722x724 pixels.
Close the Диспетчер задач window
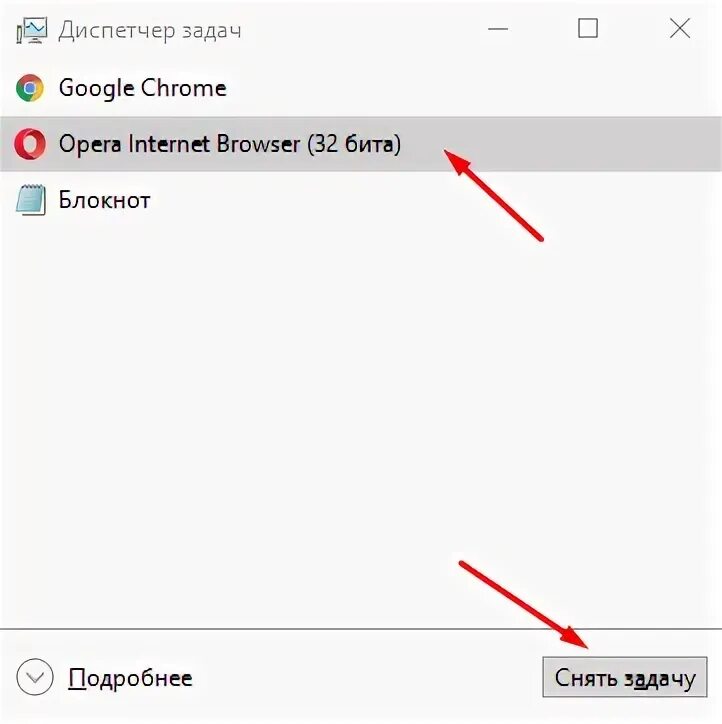tap(680, 29)
